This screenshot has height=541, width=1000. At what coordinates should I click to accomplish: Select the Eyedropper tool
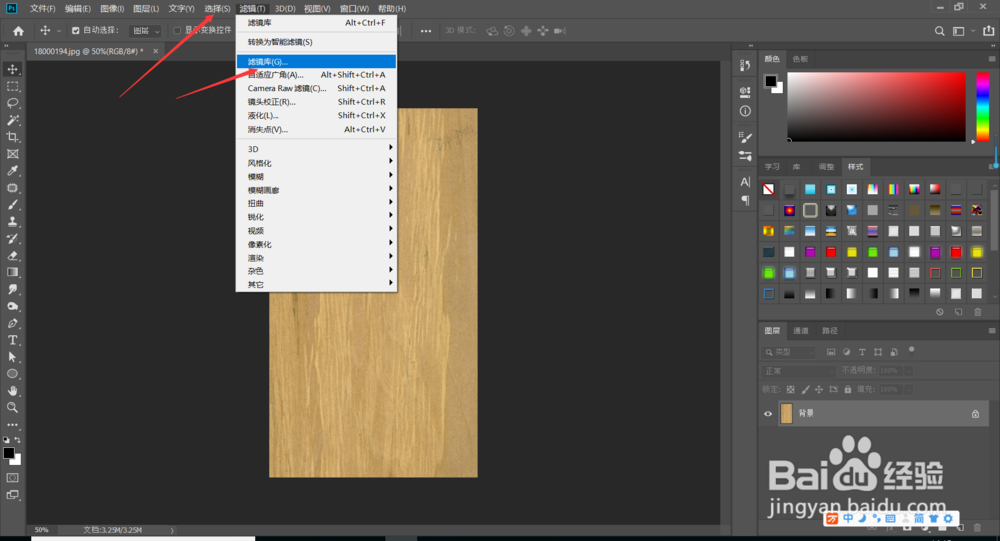coord(12,170)
